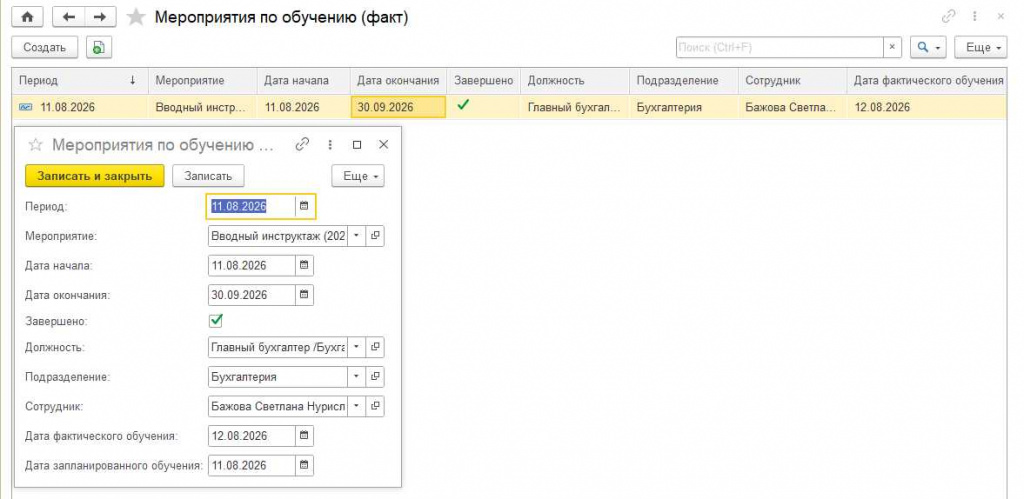Sort by Дата окончания column header

point(398,81)
